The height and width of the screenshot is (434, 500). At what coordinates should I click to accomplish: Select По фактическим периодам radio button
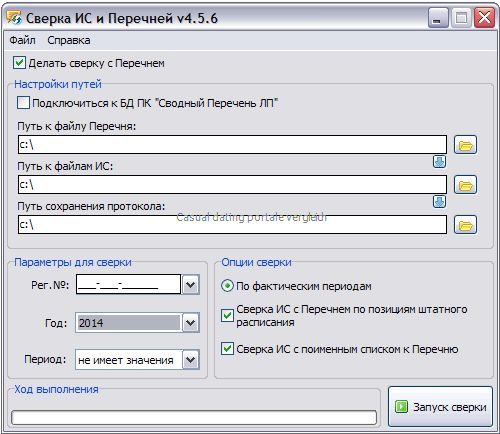[x=227, y=286]
